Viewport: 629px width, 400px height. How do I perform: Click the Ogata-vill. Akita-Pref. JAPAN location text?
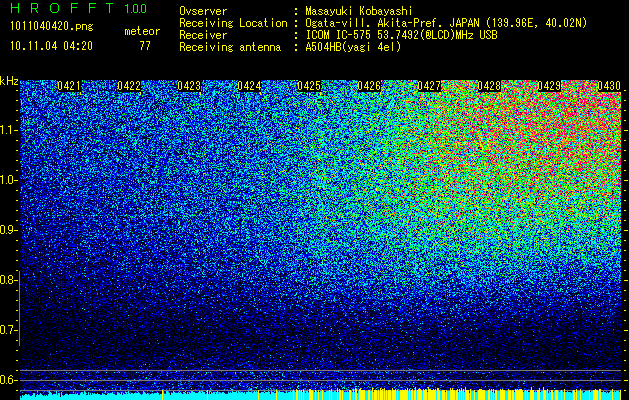point(446,23)
